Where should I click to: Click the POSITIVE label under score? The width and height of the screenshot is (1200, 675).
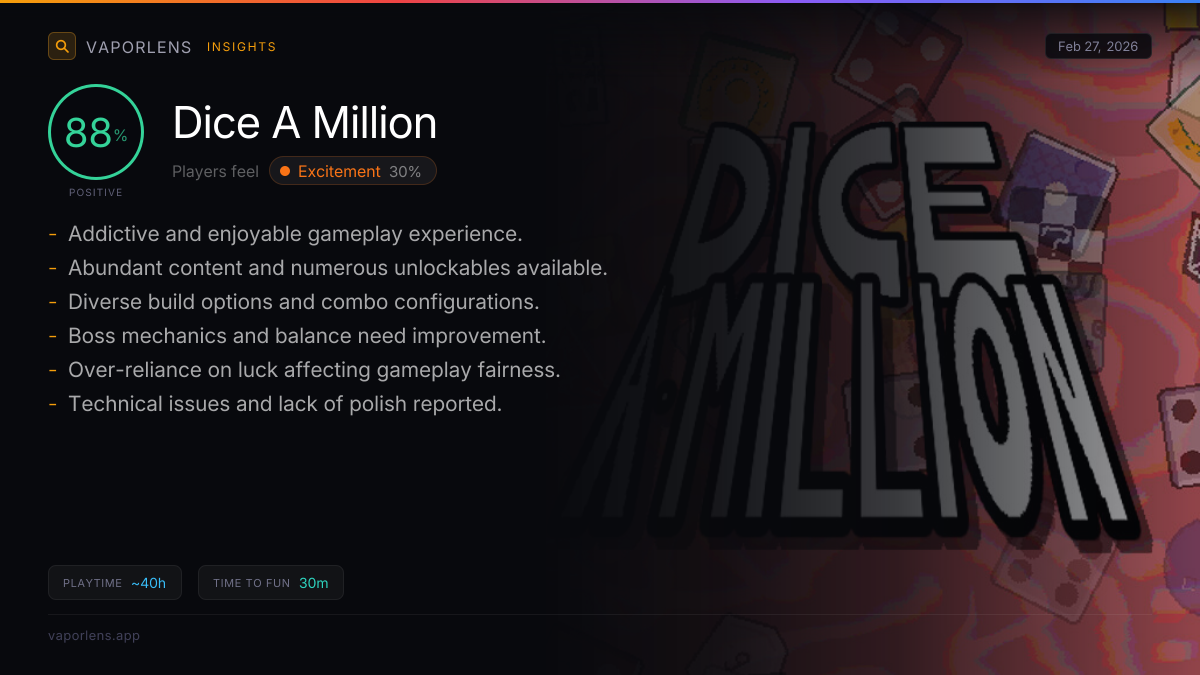click(x=96, y=192)
